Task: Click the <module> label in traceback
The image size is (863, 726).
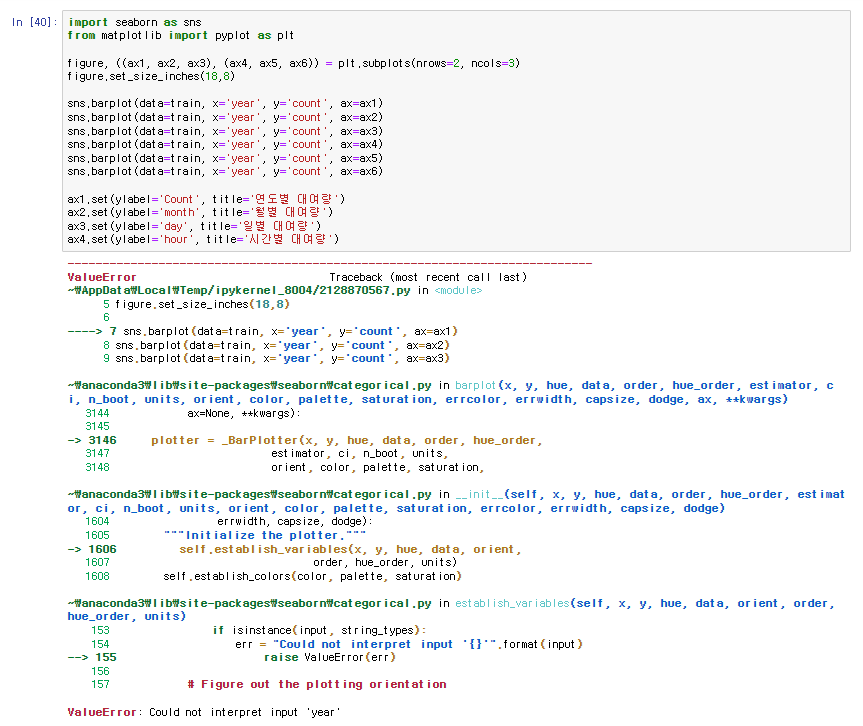Action: pos(458,290)
